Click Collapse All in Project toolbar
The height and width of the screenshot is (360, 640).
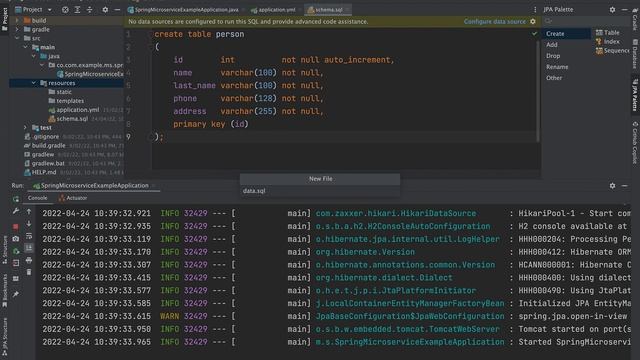pos(89,9)
